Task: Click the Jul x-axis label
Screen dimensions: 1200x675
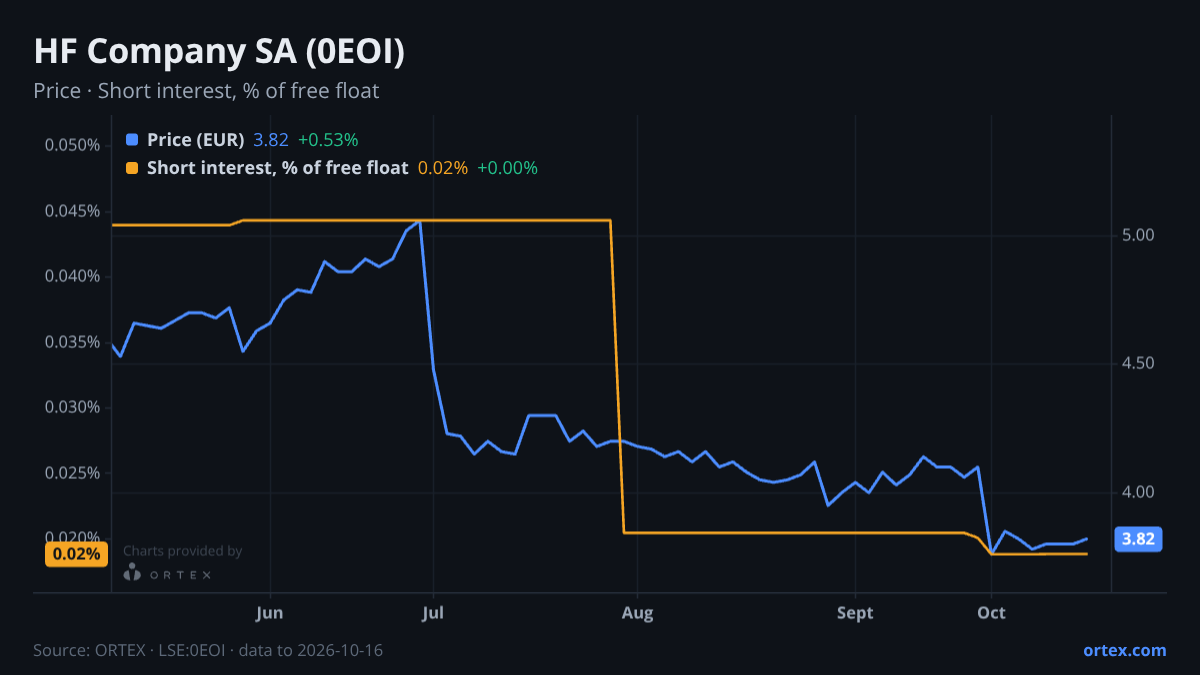Action: tap(433, 613)
